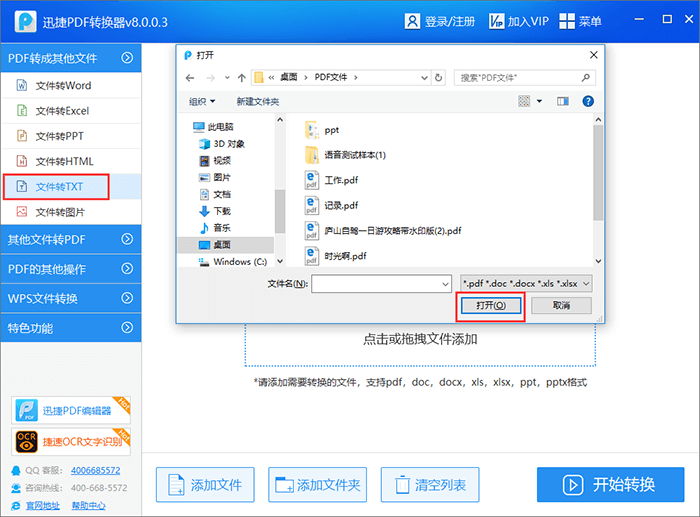
Task: Select the ppt folder
Action: (x=322, y=130)
